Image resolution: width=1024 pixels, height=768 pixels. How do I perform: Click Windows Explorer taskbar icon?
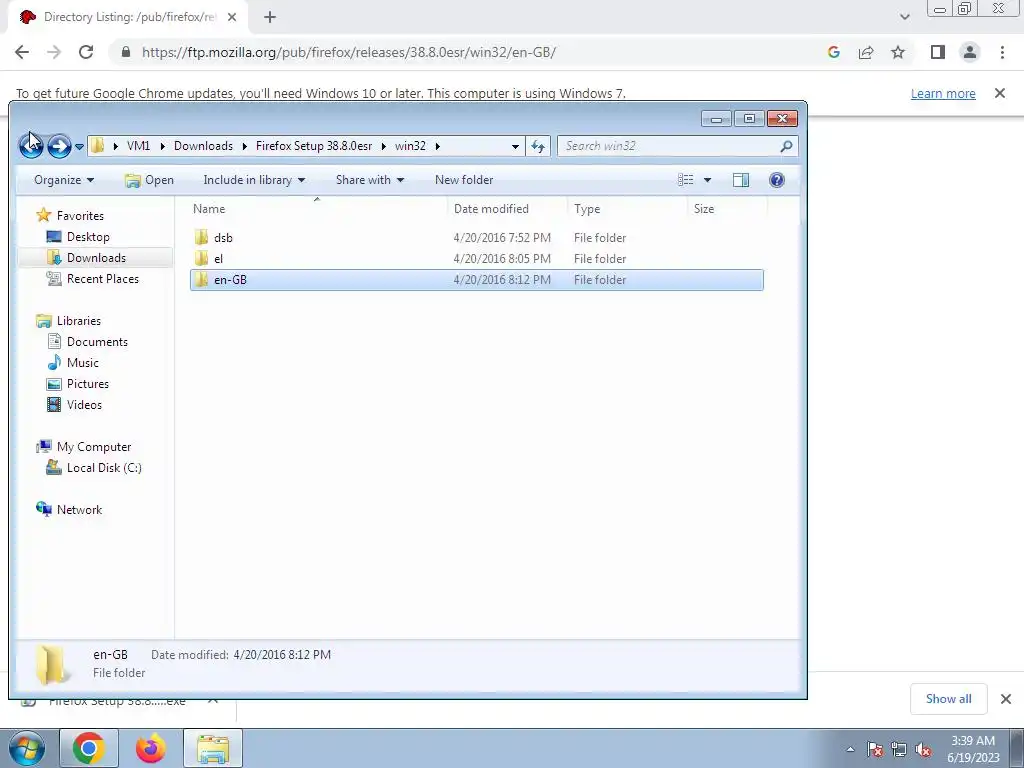point(213,748)
